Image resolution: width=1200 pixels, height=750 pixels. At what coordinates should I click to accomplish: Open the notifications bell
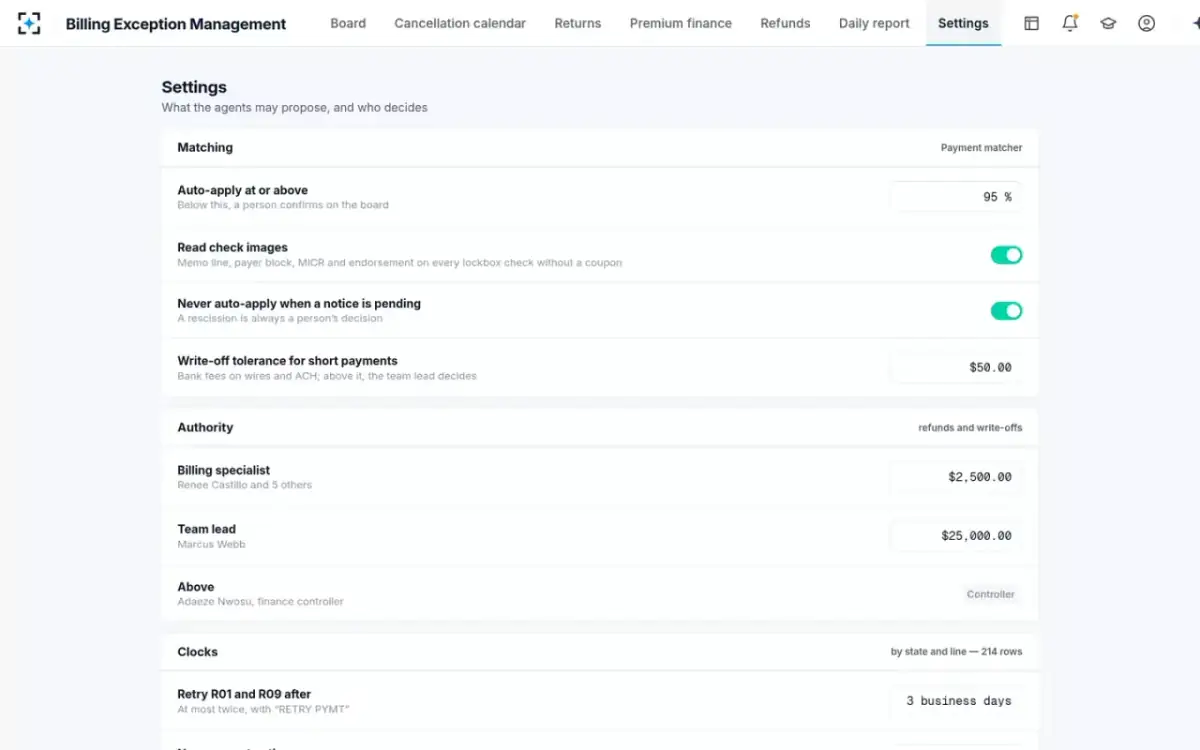point(1070,23)
